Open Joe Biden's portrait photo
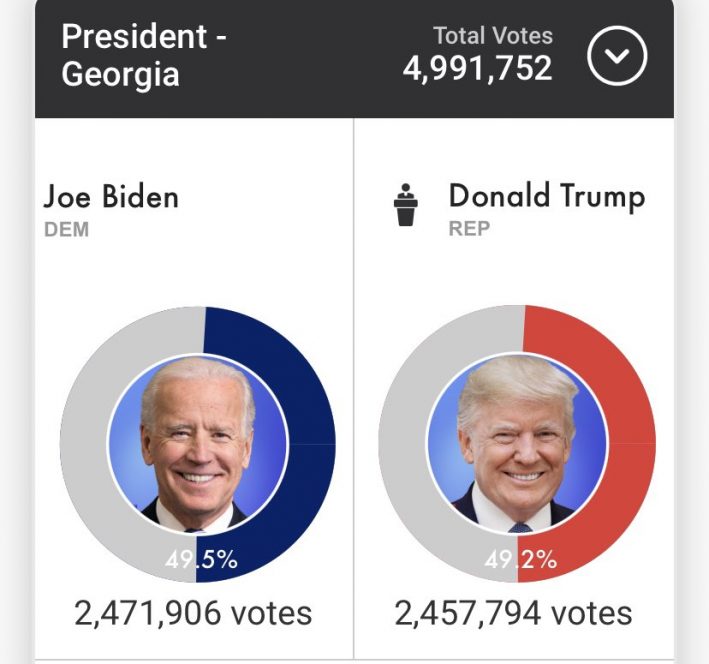 pyautogui.click(x=198, y=445)
